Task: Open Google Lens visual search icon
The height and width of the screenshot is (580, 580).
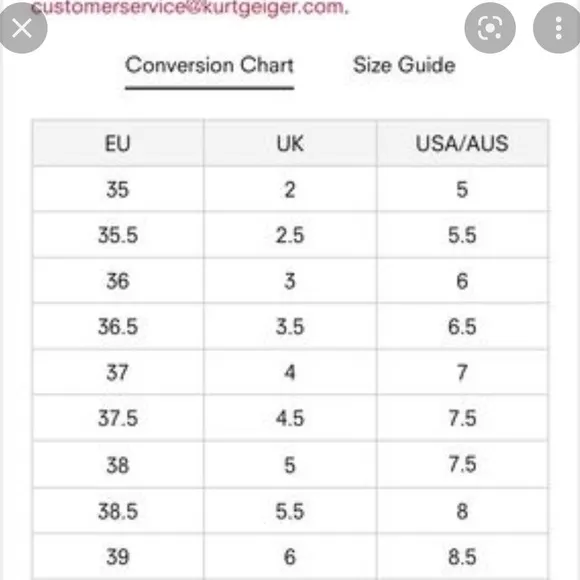Action: 490,28
